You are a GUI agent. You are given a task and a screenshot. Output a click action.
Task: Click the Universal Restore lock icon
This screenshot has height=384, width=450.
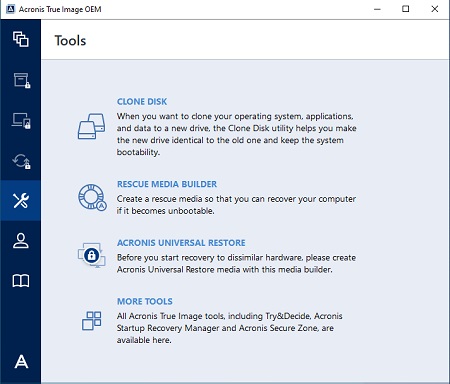92,255
